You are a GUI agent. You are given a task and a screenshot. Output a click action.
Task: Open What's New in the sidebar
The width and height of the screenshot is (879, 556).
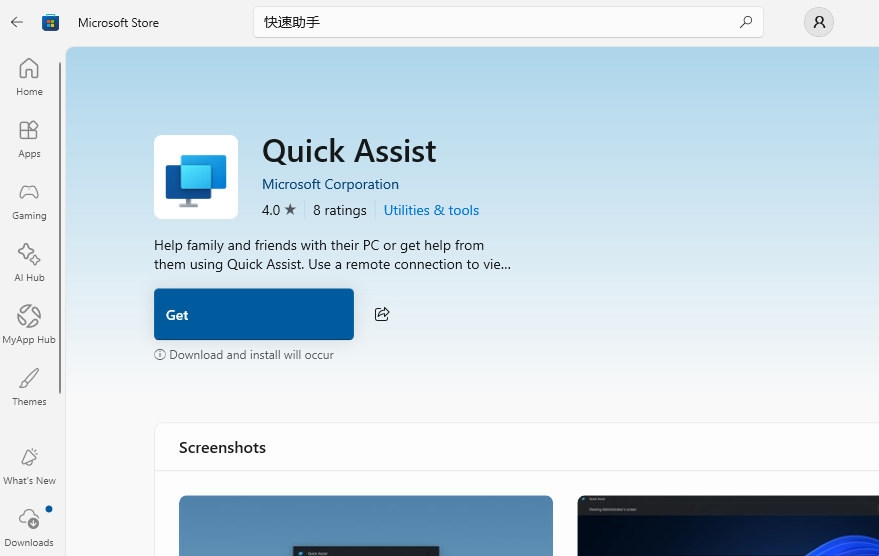pyautogui.click(x=29, y=466)
